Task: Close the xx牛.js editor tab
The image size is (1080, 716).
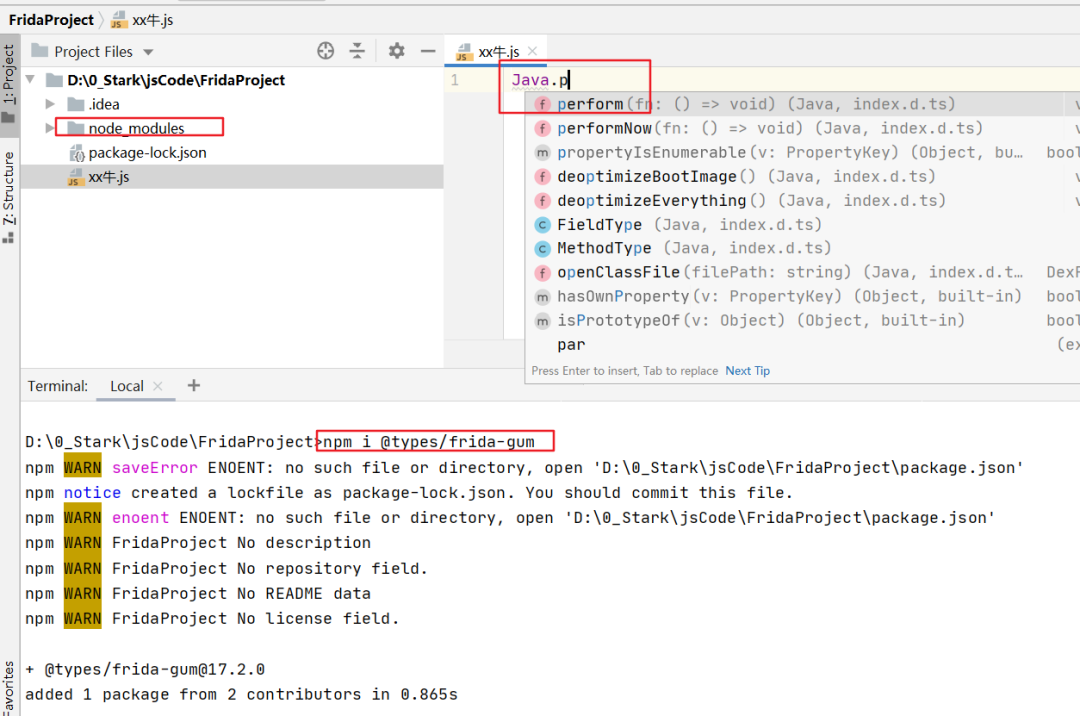Action: pos(532,51)
